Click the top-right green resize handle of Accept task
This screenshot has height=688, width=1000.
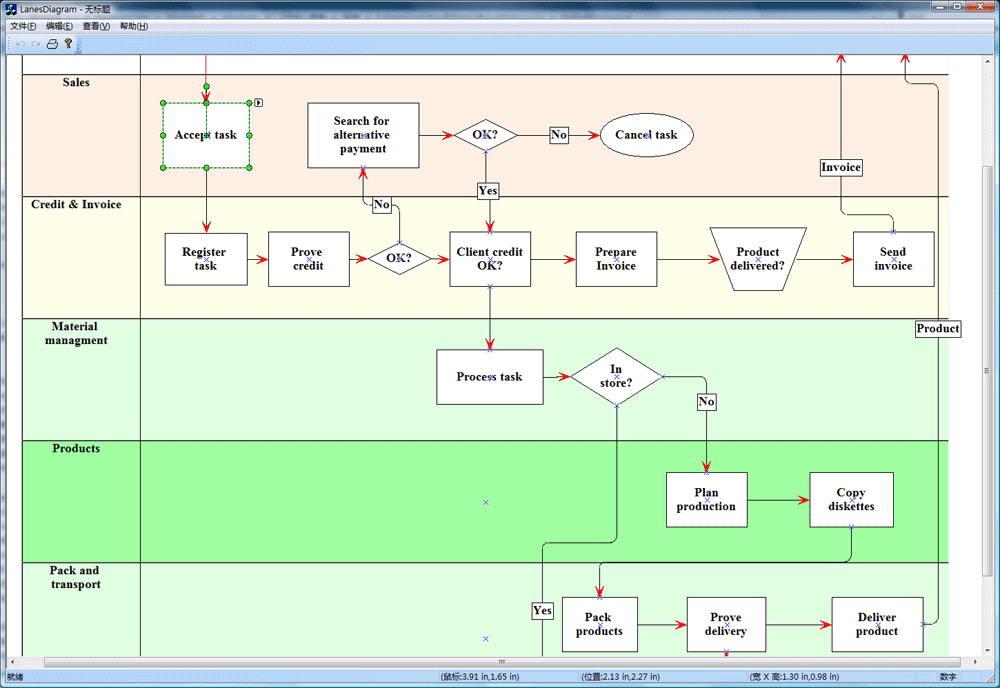tap(249, 103)
